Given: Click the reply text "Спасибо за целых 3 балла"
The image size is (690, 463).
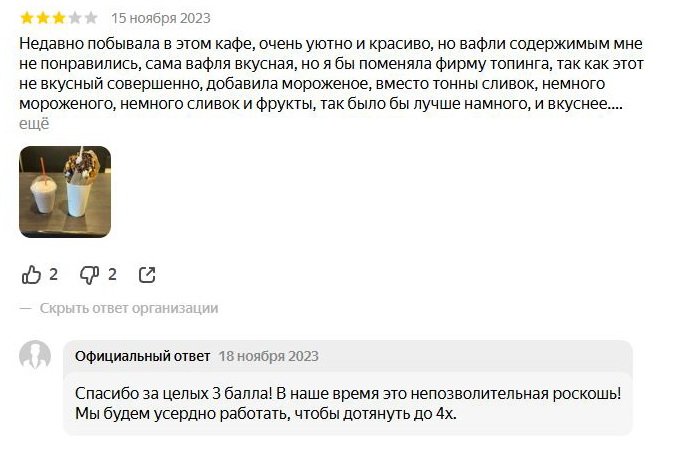Looking at the screenshot, I should [x=348, y=404].
